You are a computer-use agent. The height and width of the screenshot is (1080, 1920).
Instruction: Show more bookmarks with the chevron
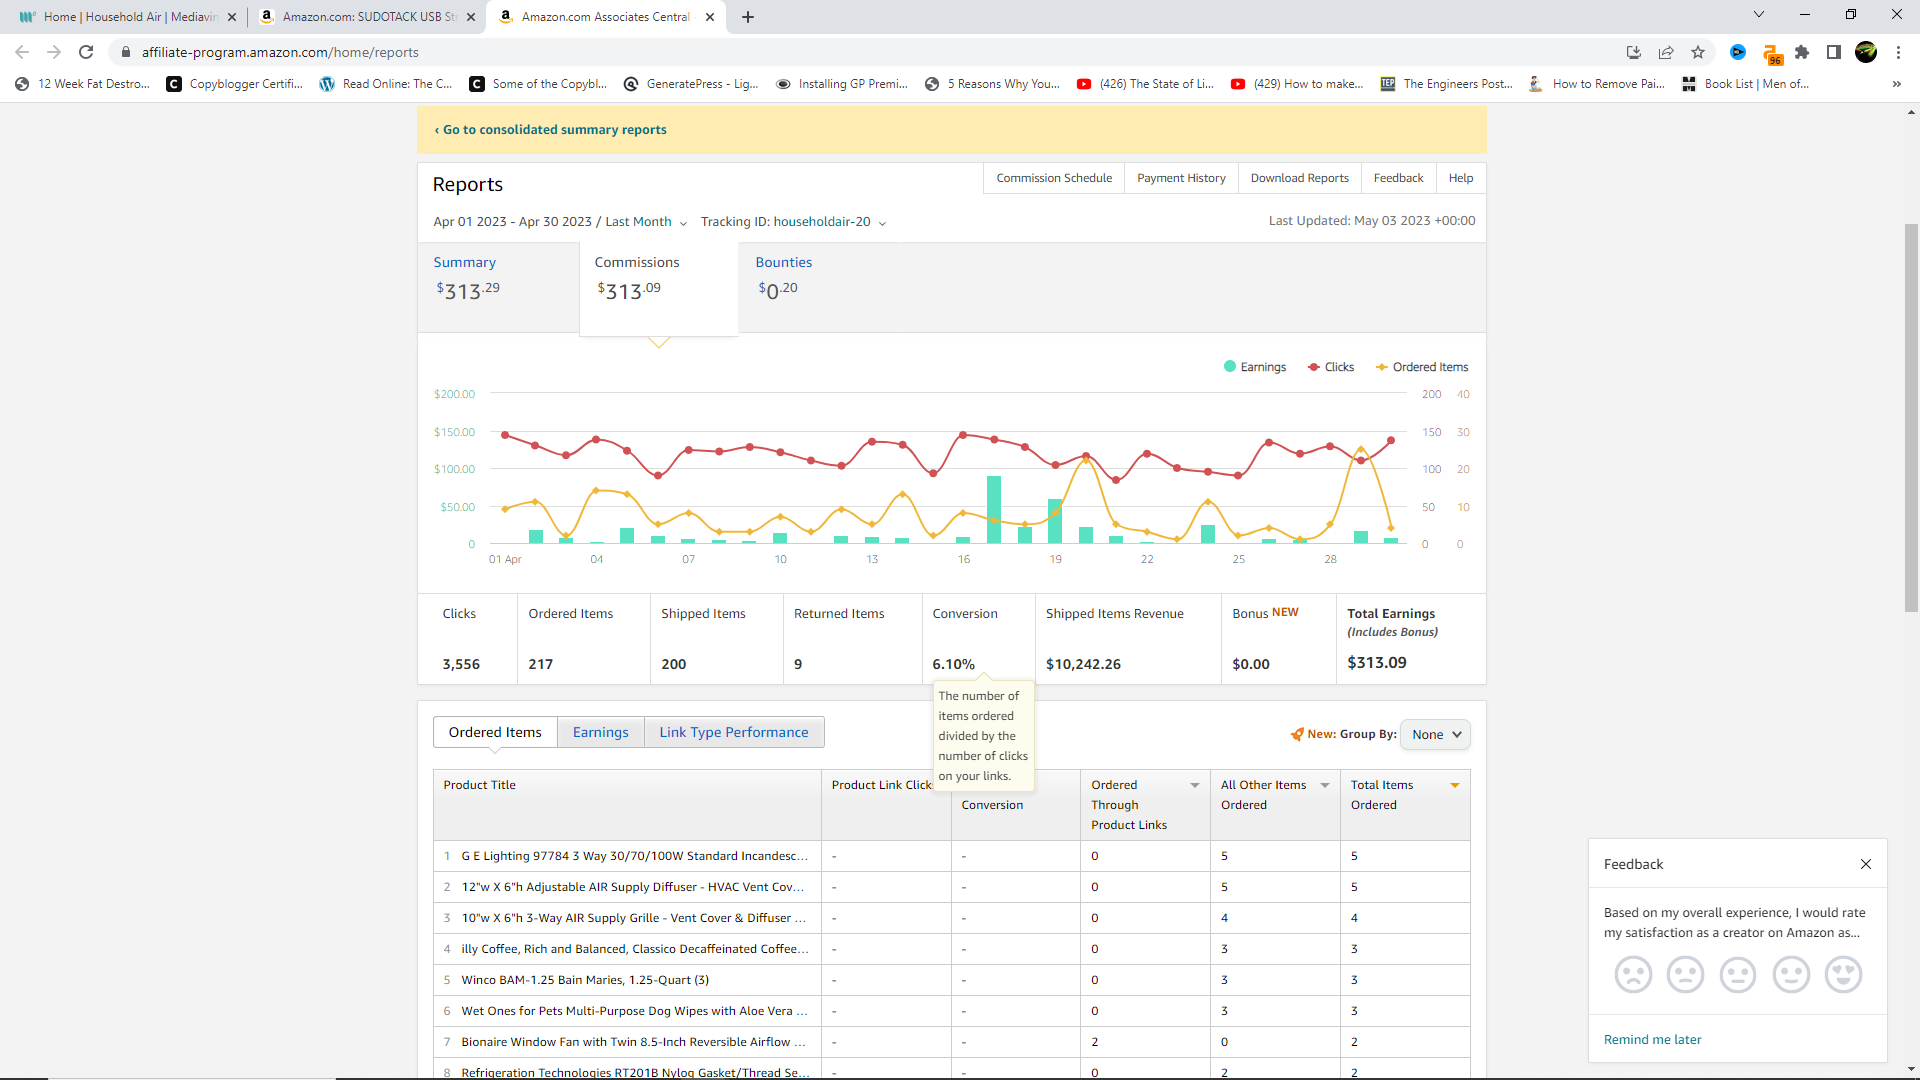[x=1897, y=84]
